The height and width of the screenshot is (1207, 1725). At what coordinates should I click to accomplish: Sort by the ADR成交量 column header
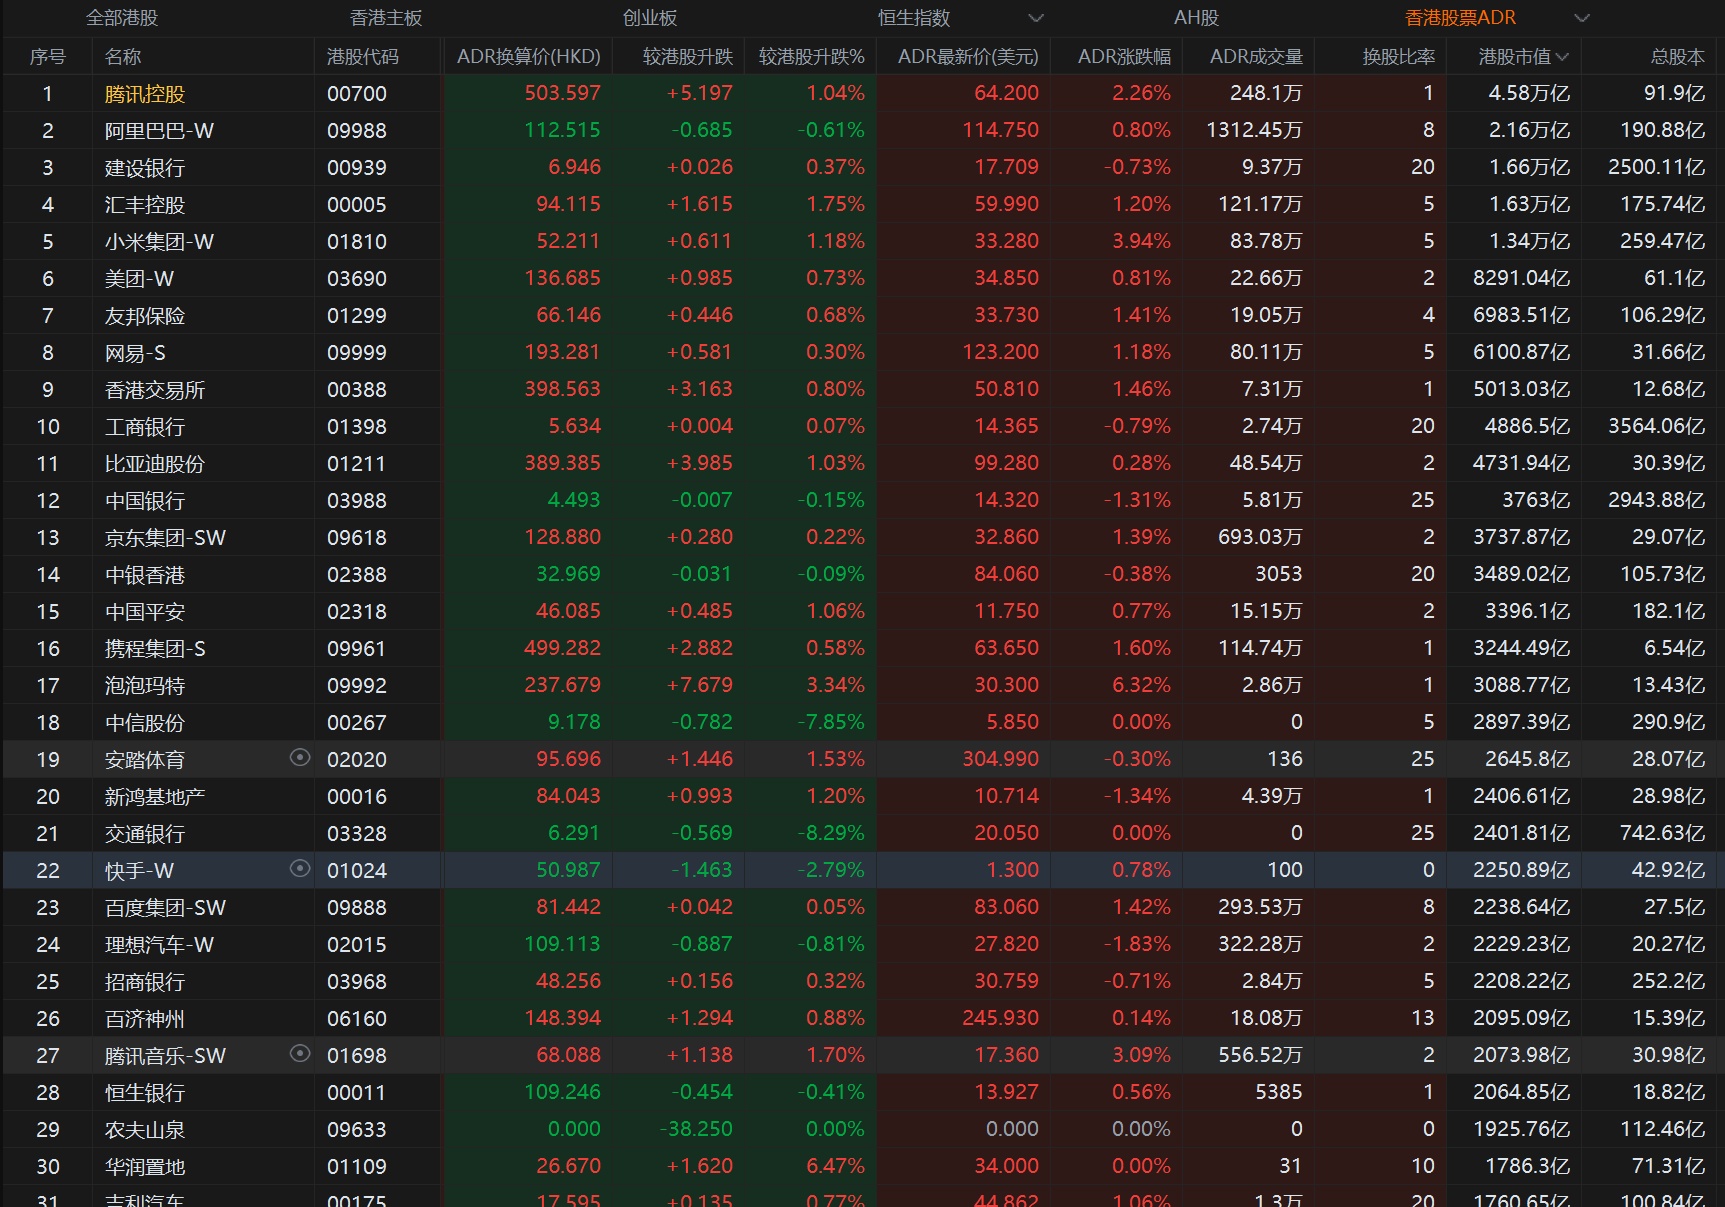click(1256, 57)
